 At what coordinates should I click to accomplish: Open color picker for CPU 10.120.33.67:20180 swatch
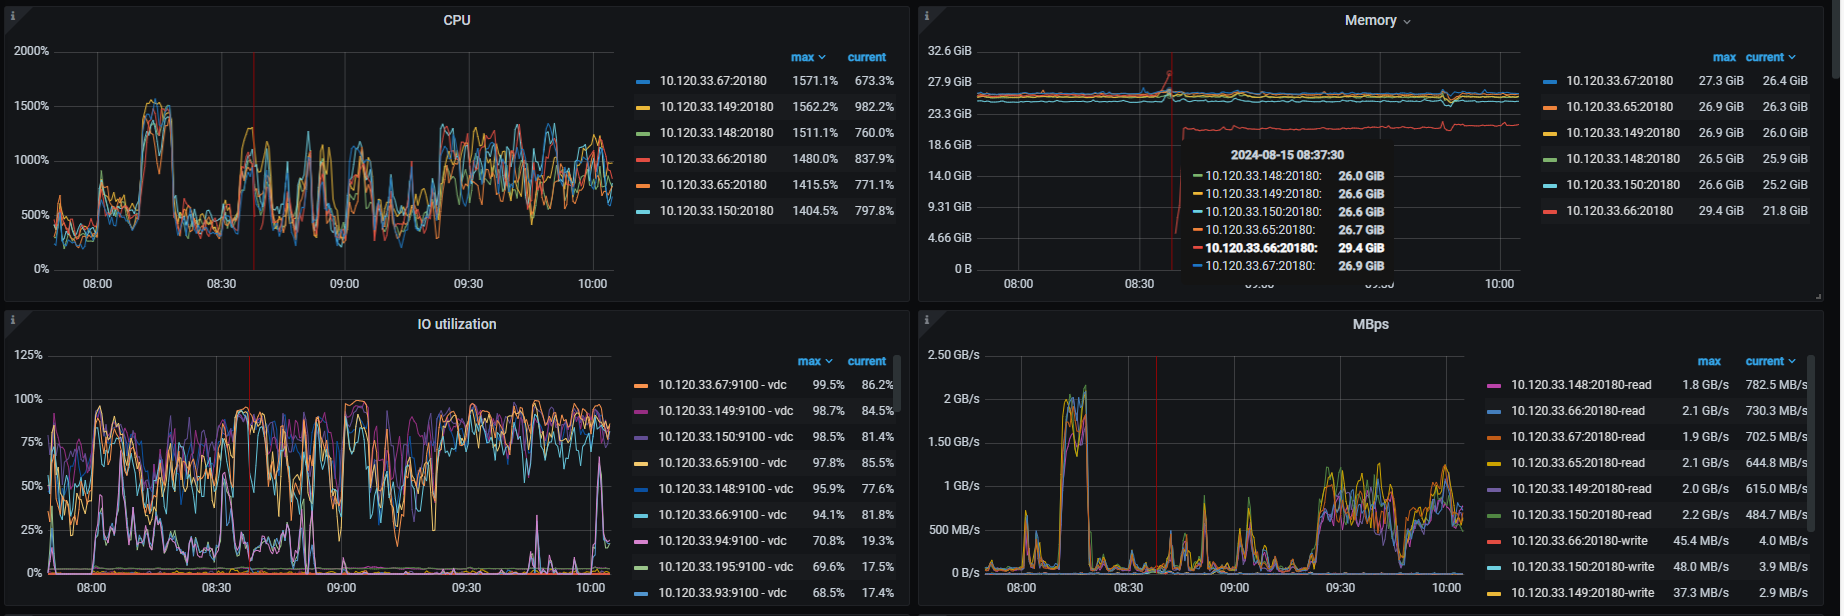[643, 81]
